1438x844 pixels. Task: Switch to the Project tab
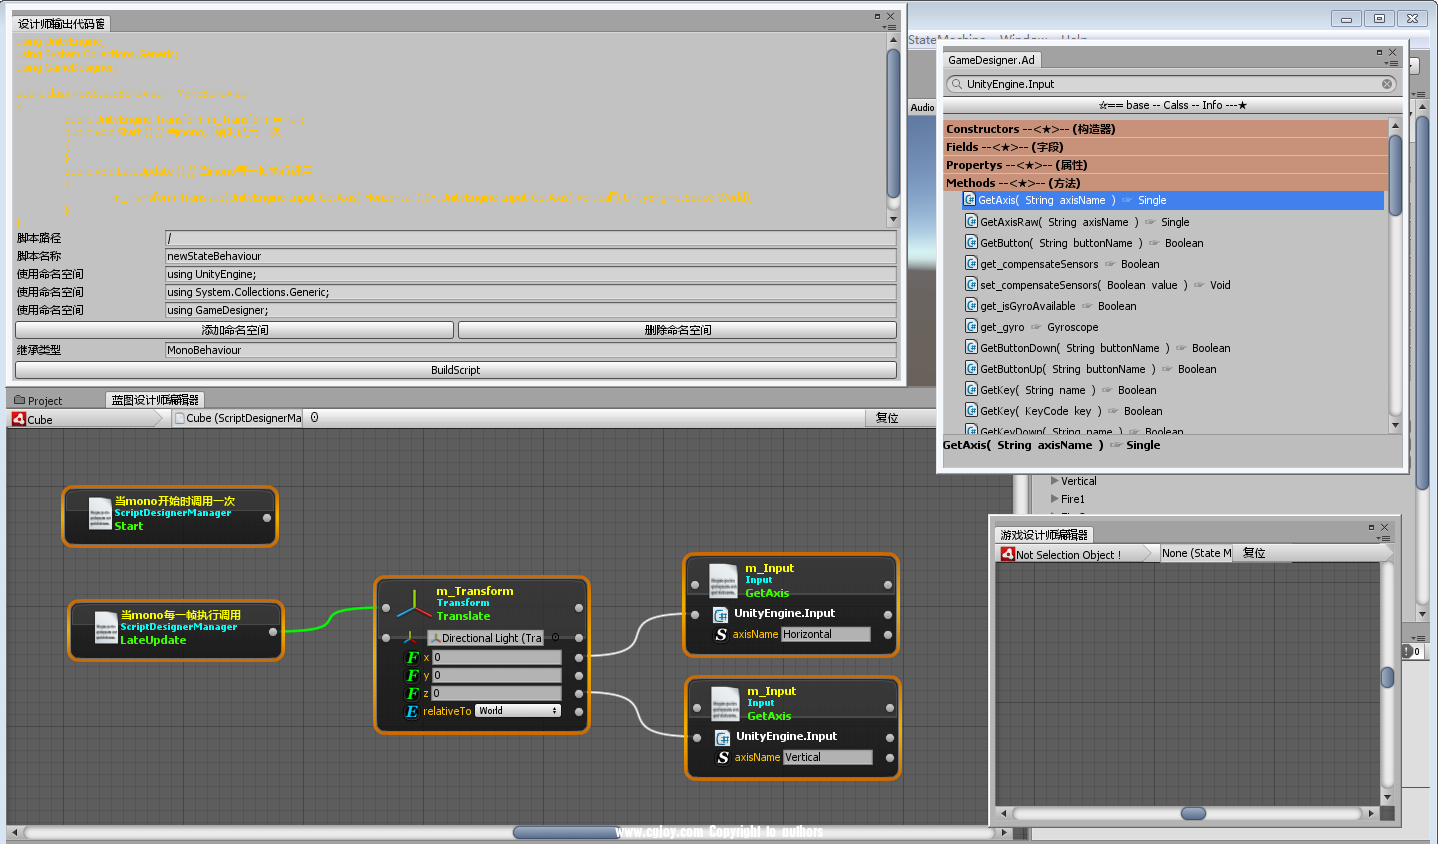click(38, 400)
